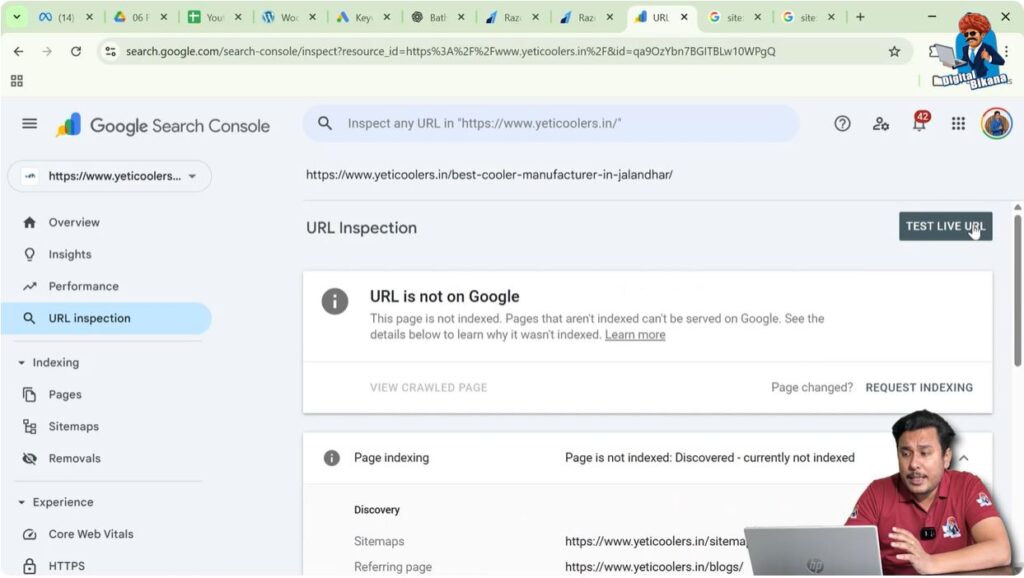
Task: Switch to the Google Drive 06 tab
Action: click(133, 18)
